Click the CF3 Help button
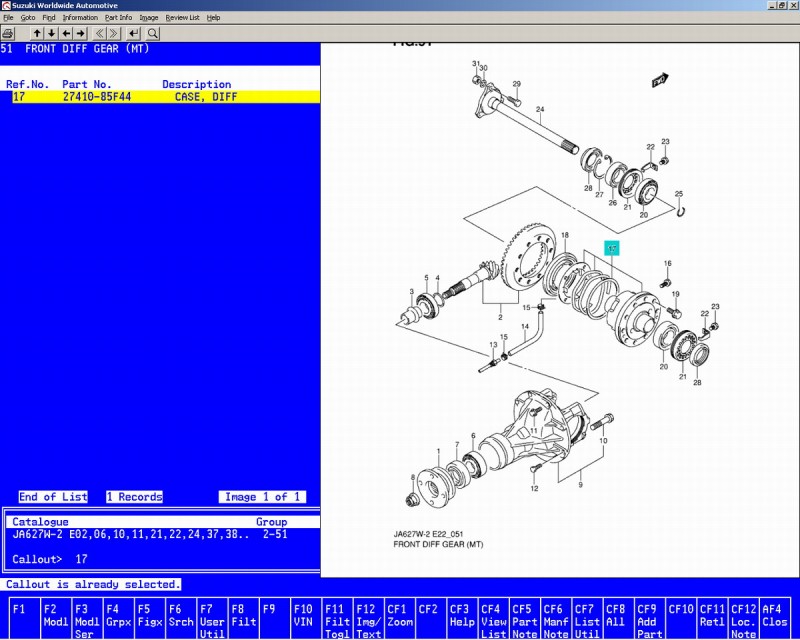 pos(462,618)
